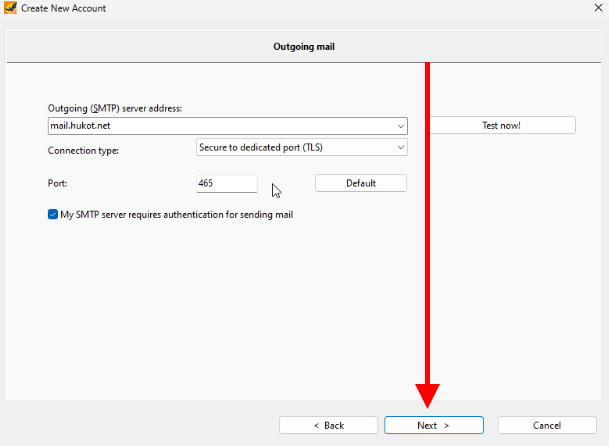Expand the SMTP server address dropdown arrow
Viewport: 609px width, 446px height.
[400, 126]
